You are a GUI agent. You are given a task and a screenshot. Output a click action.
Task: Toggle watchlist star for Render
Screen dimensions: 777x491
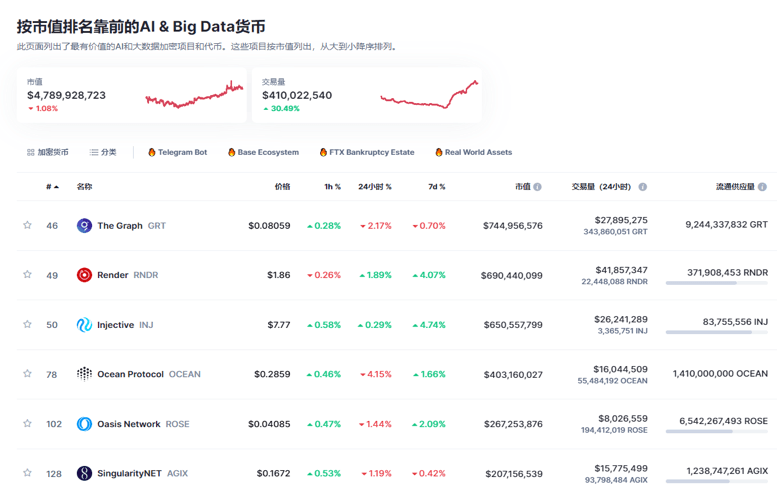coord(27,275)
